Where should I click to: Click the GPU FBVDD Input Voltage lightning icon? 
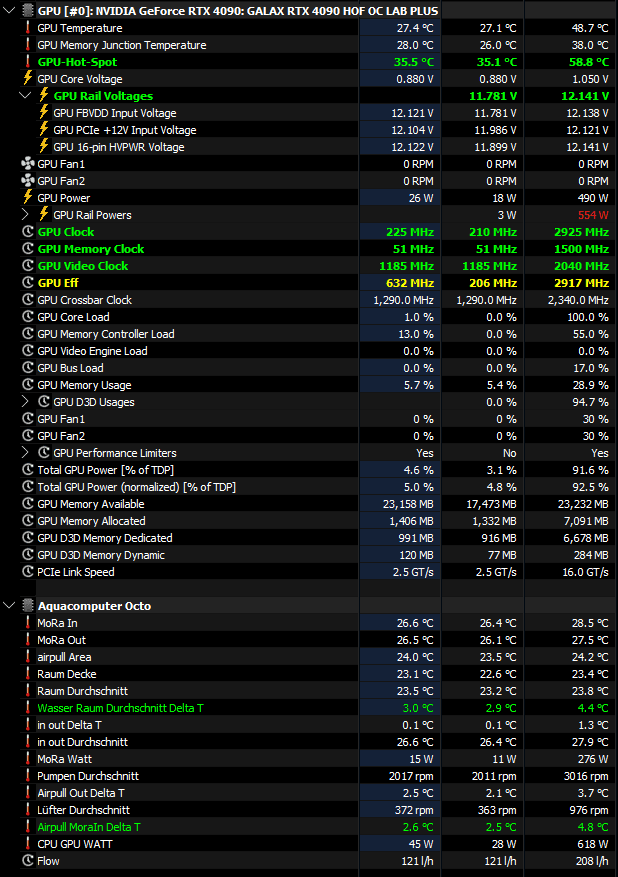point(44,112)
